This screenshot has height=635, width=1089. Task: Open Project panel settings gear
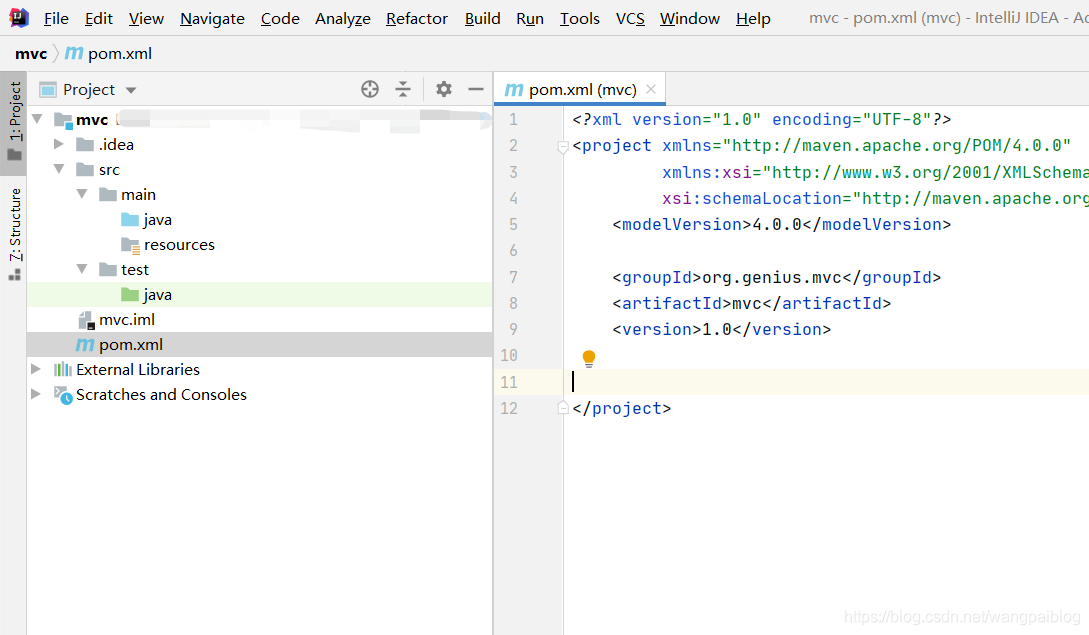click(x=444, y=89)
